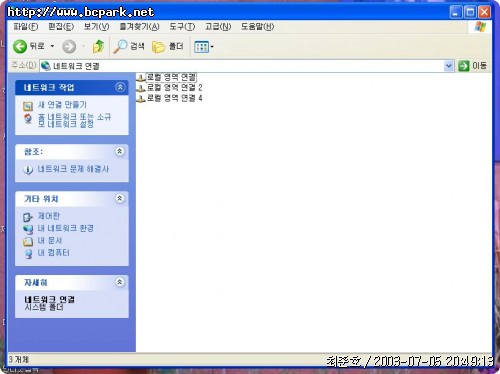Open the 편집(E) menu

pyautogui.click(x=61, y=26)
